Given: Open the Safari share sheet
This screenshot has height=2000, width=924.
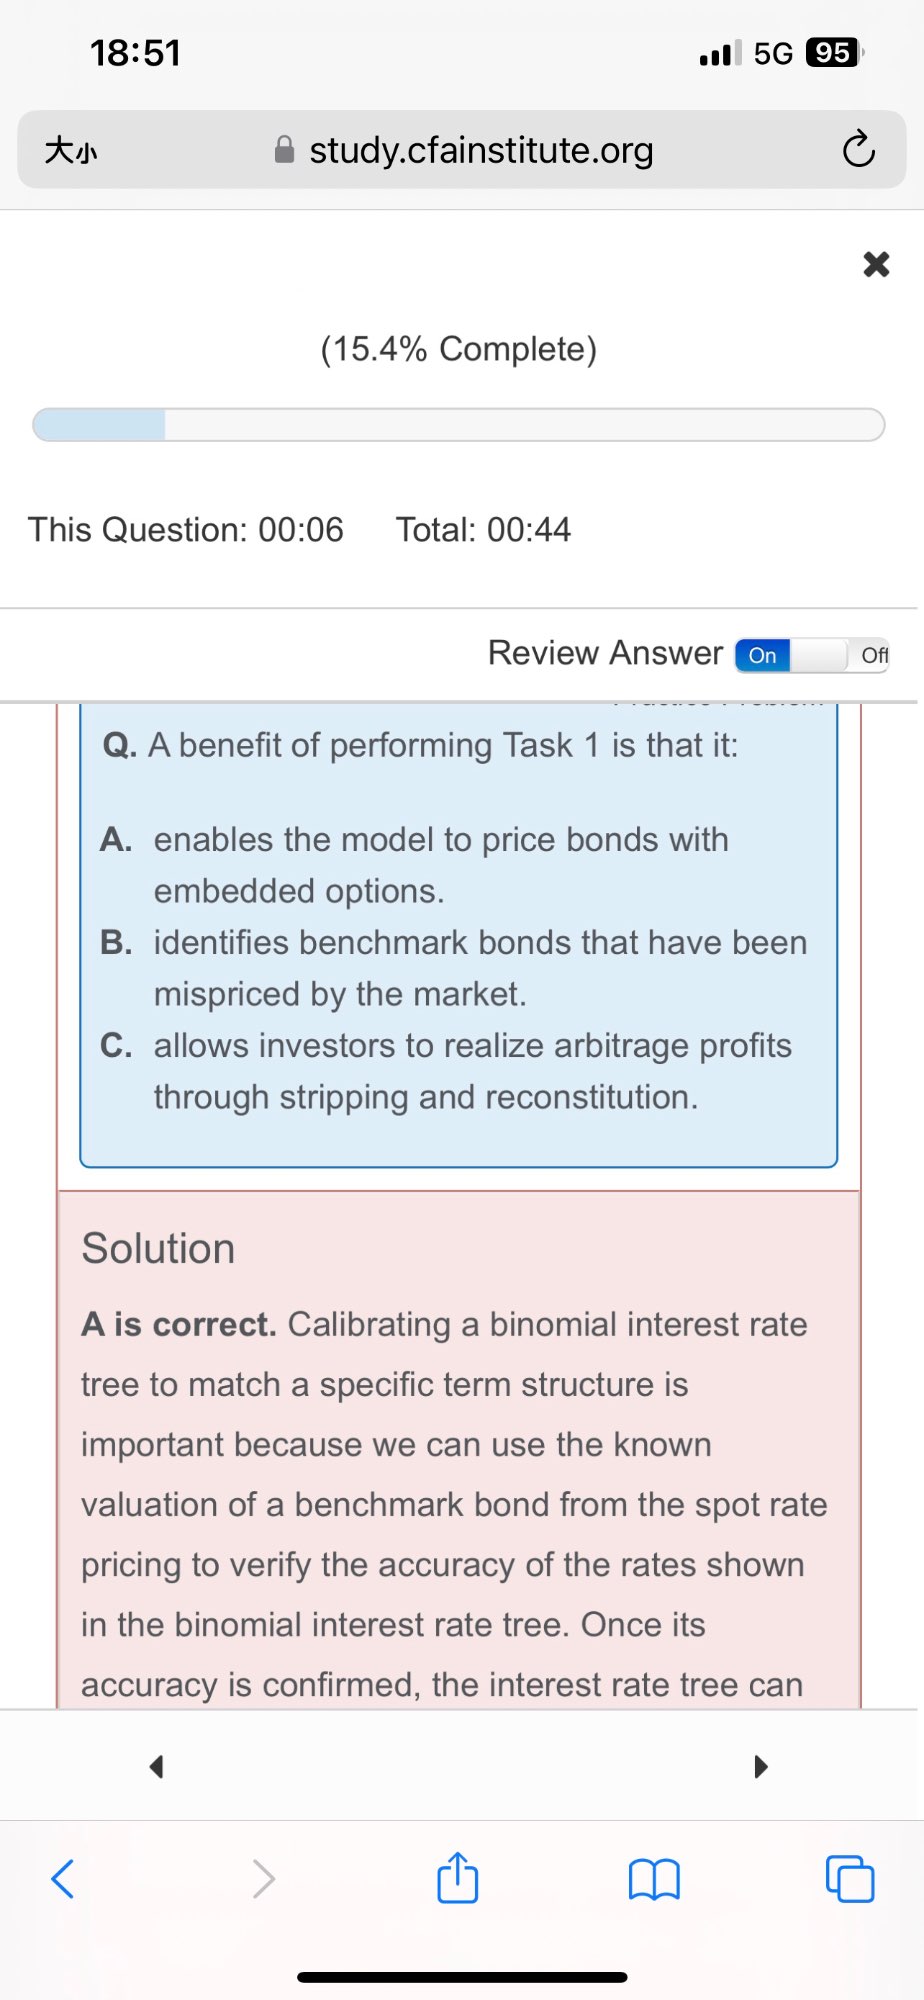Looking at the screenshot, I should pyautogui.click(x=458, y=1878).
